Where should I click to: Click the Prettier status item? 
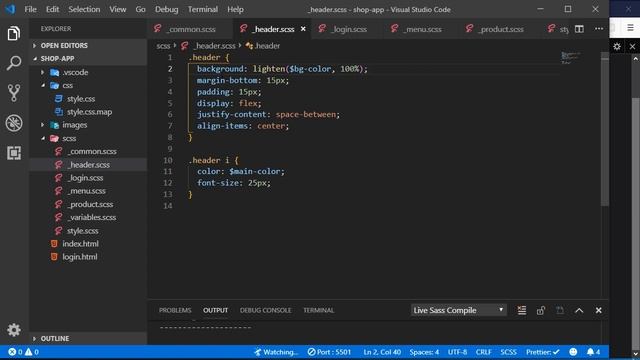pyautogui.click(x=542, y=352)
